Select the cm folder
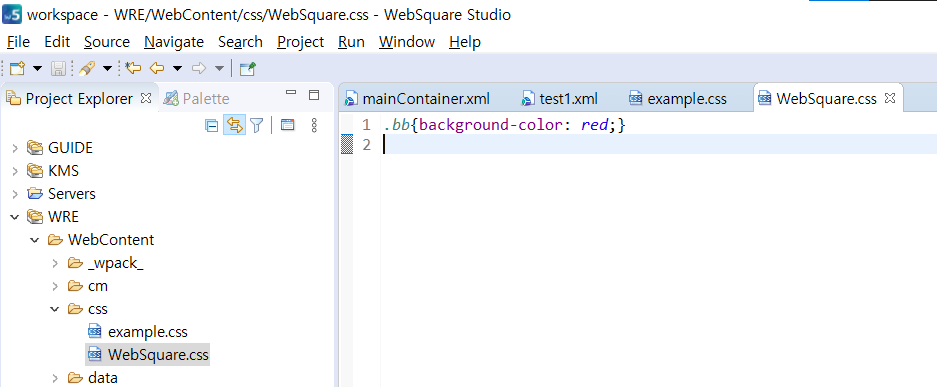937x387 pixels. pyautogui.click(x=98, y=286)
